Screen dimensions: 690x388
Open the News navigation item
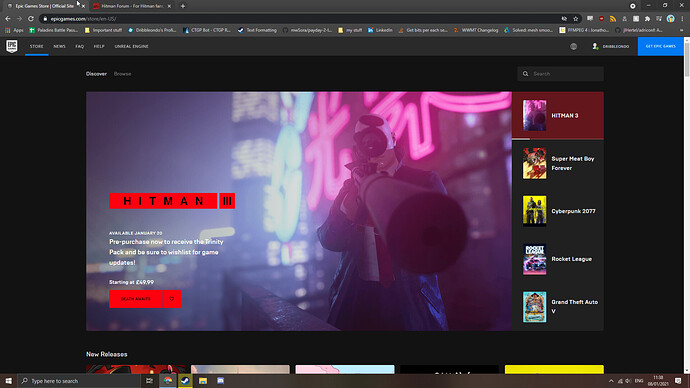59,46
